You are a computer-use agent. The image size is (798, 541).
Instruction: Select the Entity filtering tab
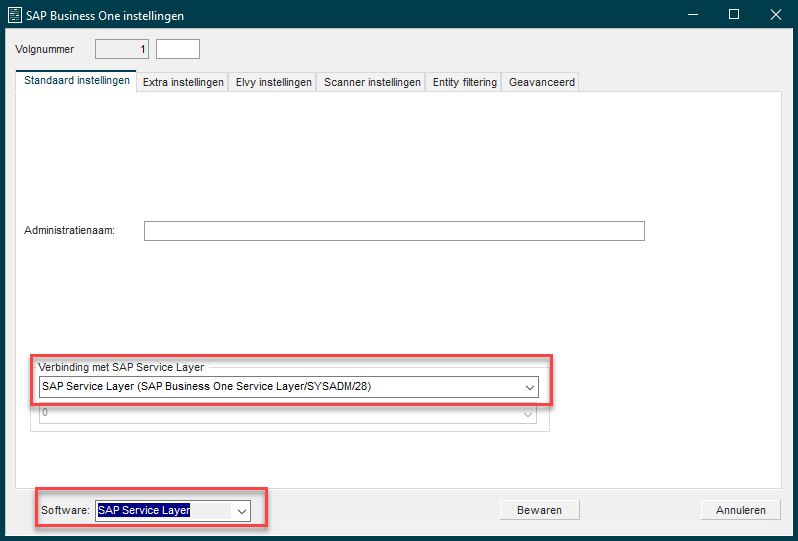[464, 82]
